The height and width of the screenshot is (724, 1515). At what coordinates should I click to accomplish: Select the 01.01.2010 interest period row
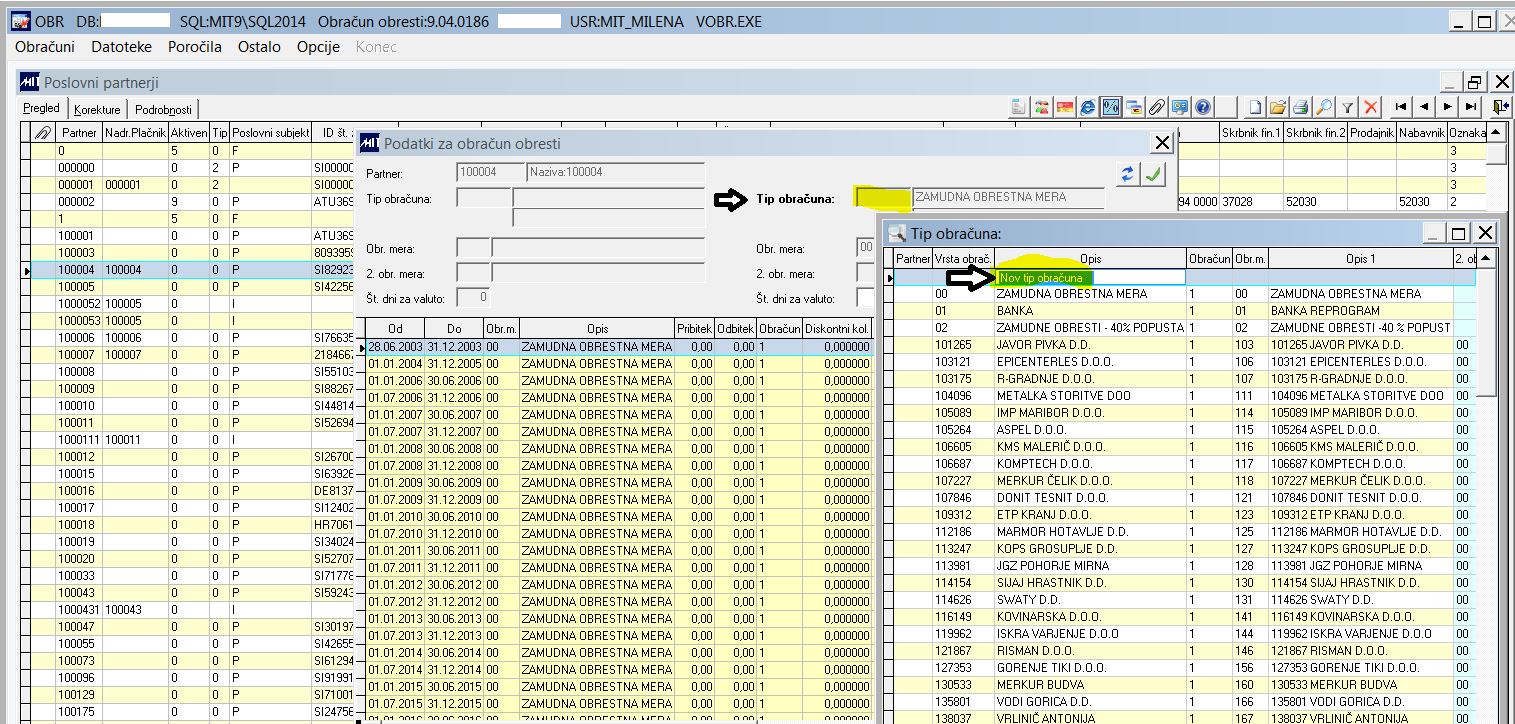tap(617, 516)
